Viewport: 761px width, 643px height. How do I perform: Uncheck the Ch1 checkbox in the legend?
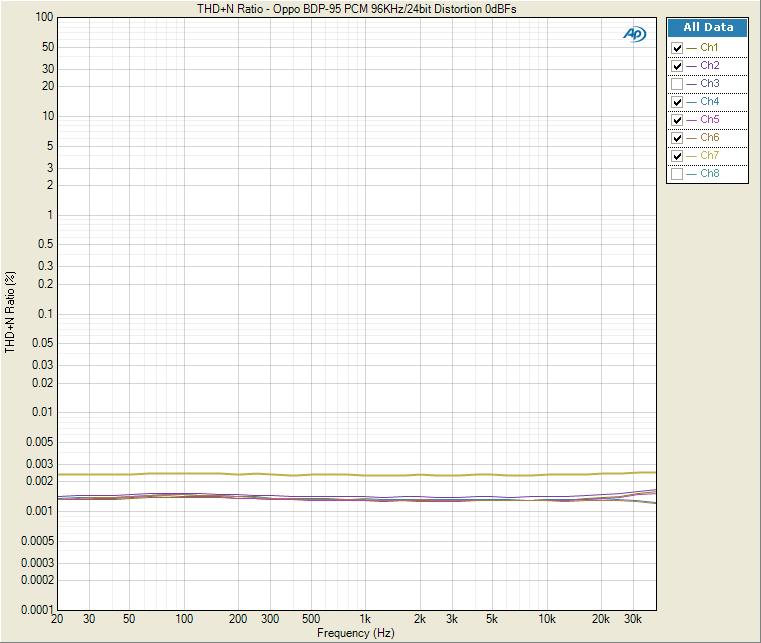tap(678, 48)
